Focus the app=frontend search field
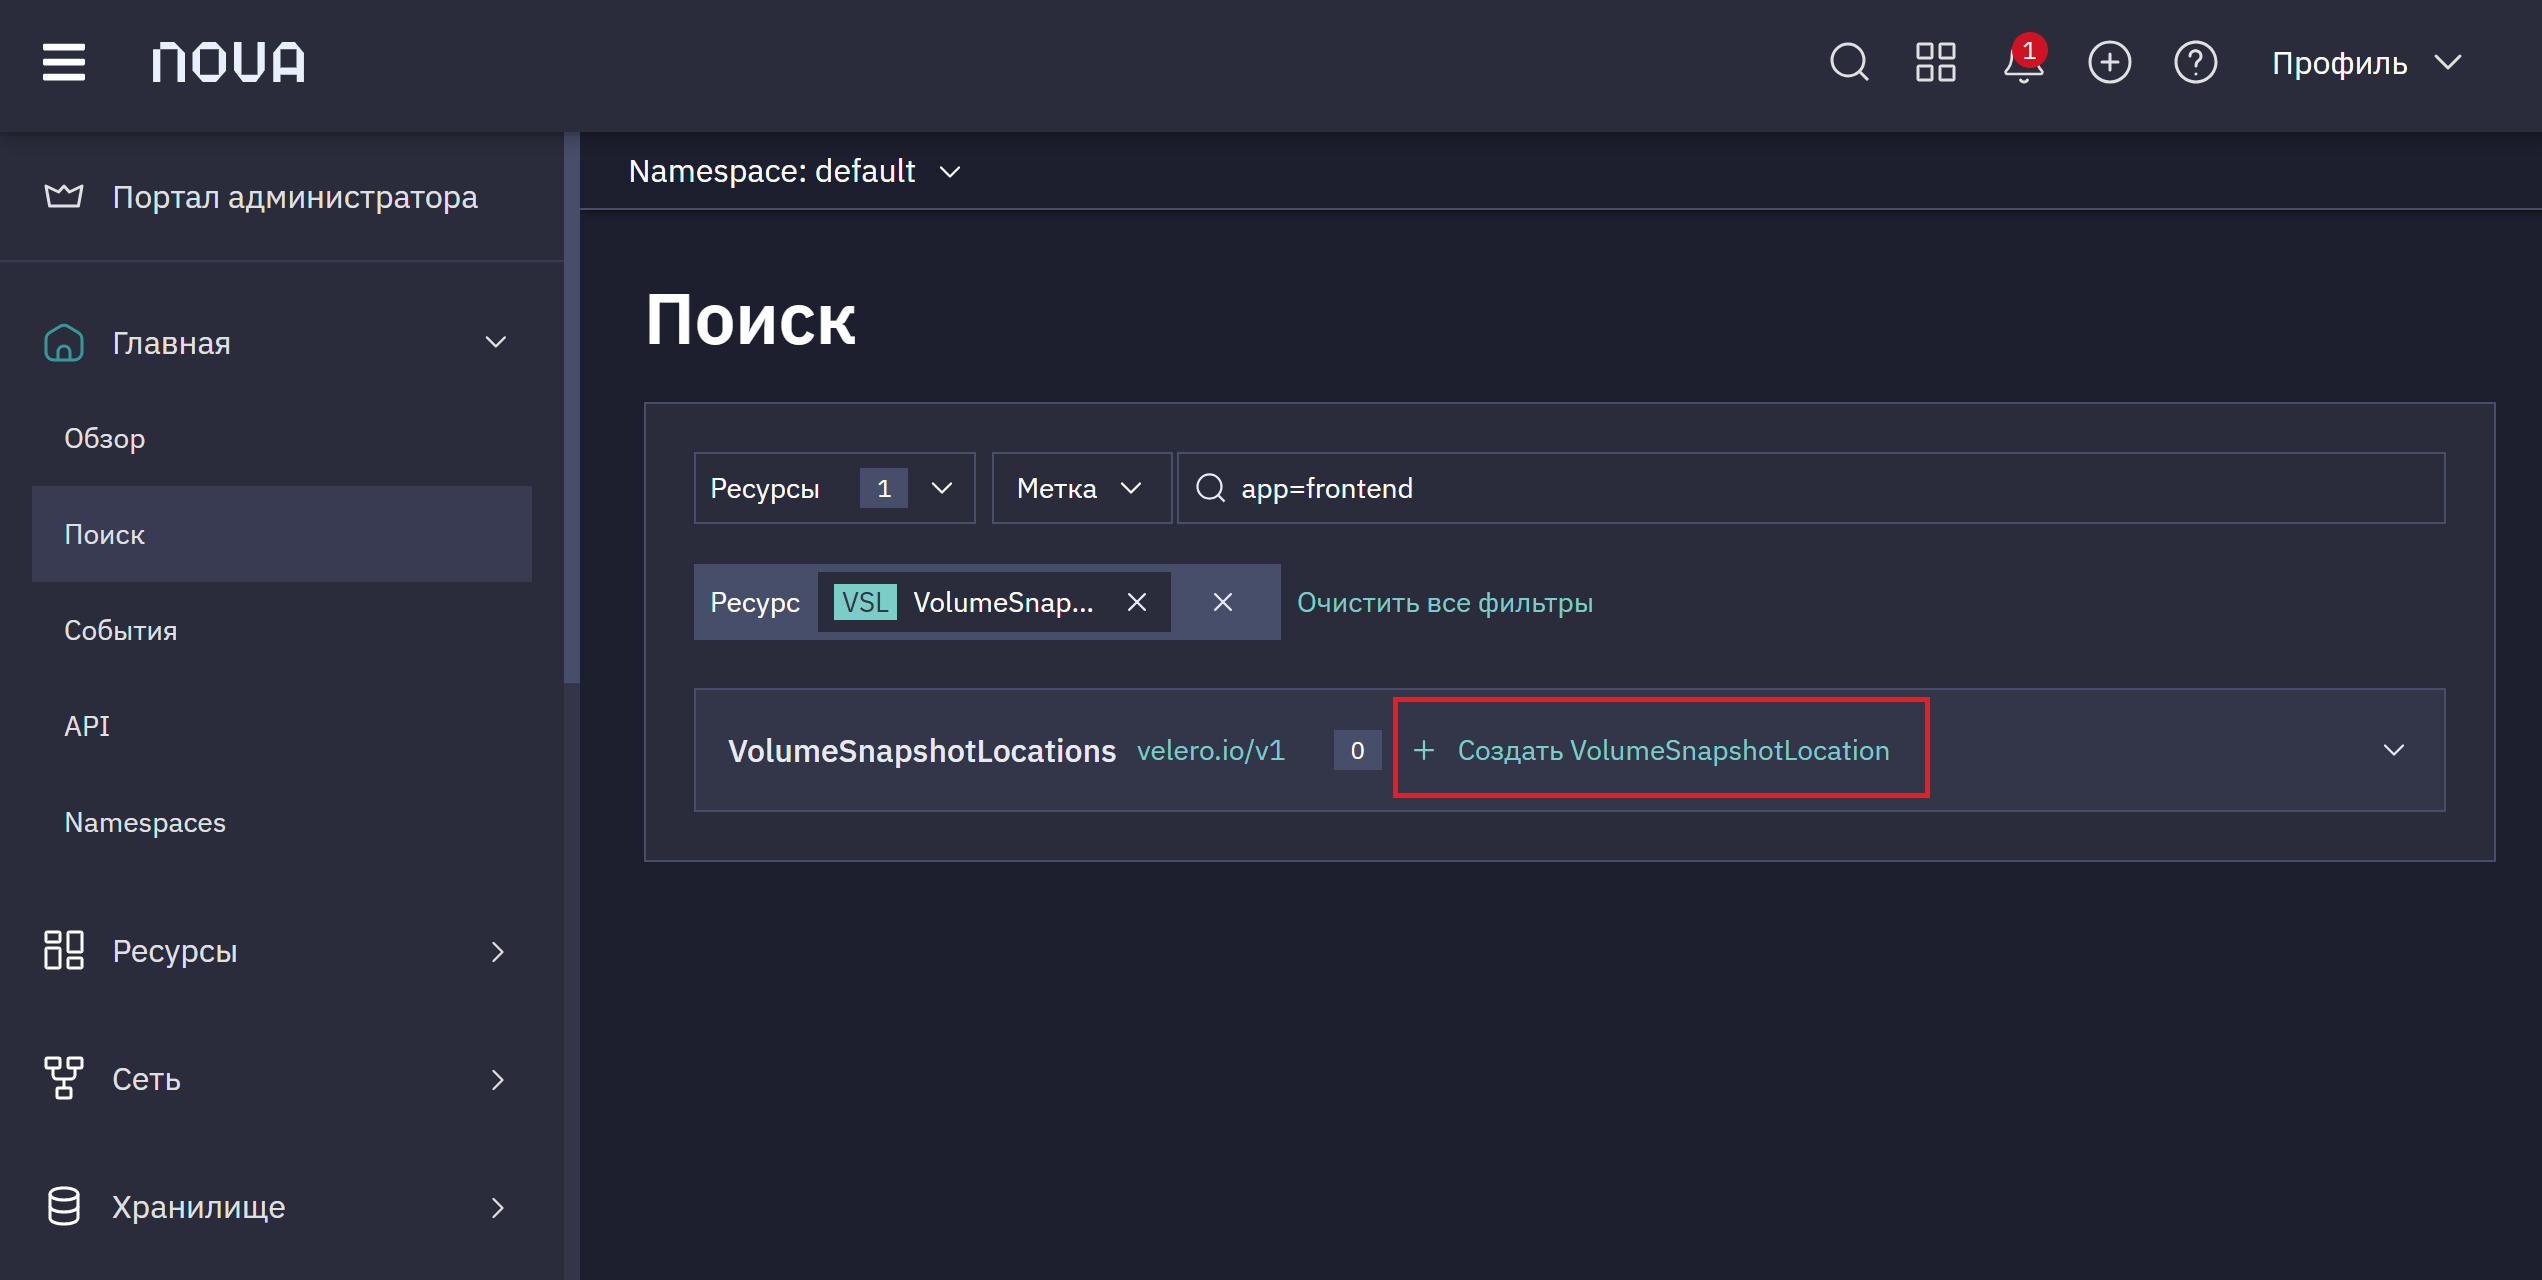Screen dimensions: 2542x1280 pos(1811,488)
